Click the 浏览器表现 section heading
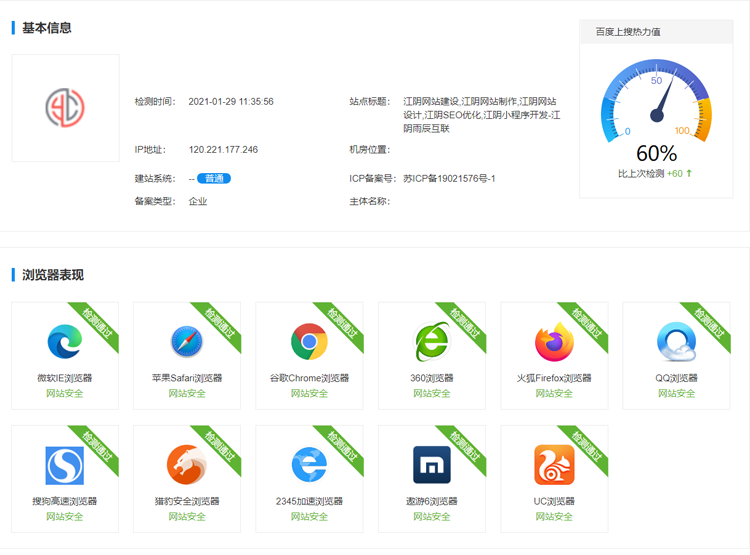This screenshot has height=555, width=750. (x=53, y=275)
